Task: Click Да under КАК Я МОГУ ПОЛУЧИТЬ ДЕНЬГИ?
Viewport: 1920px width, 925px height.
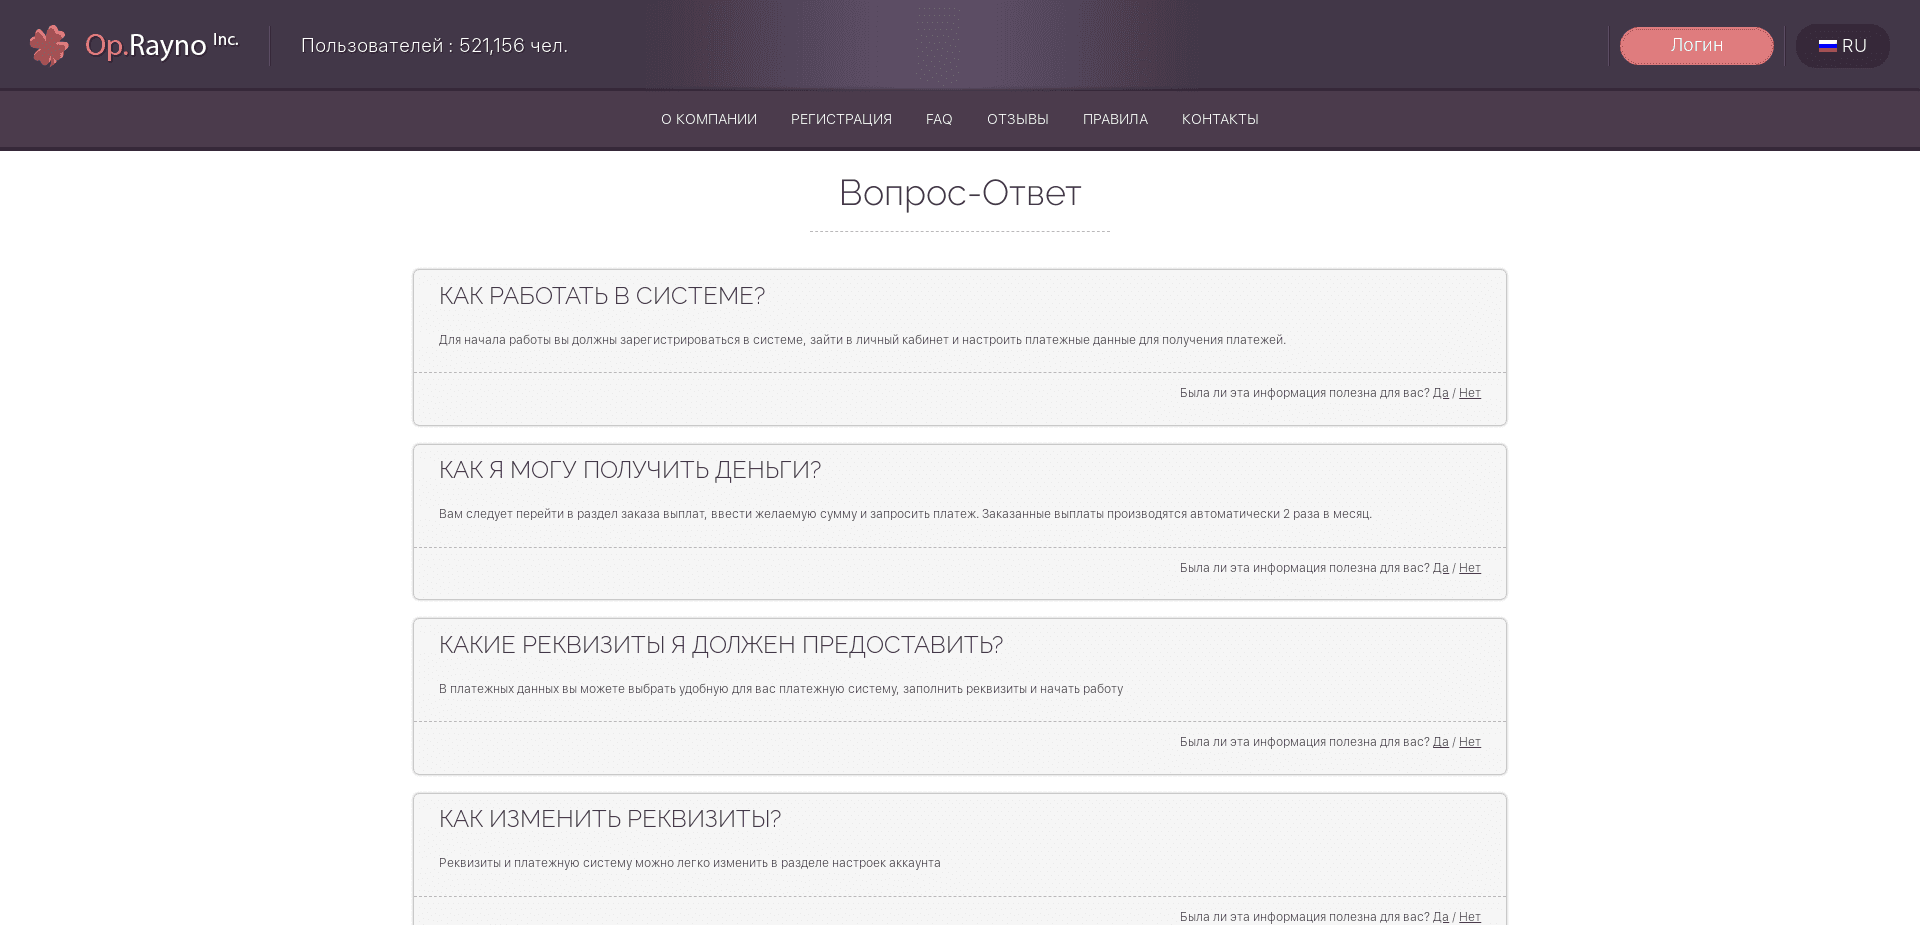Action: 1440,567
